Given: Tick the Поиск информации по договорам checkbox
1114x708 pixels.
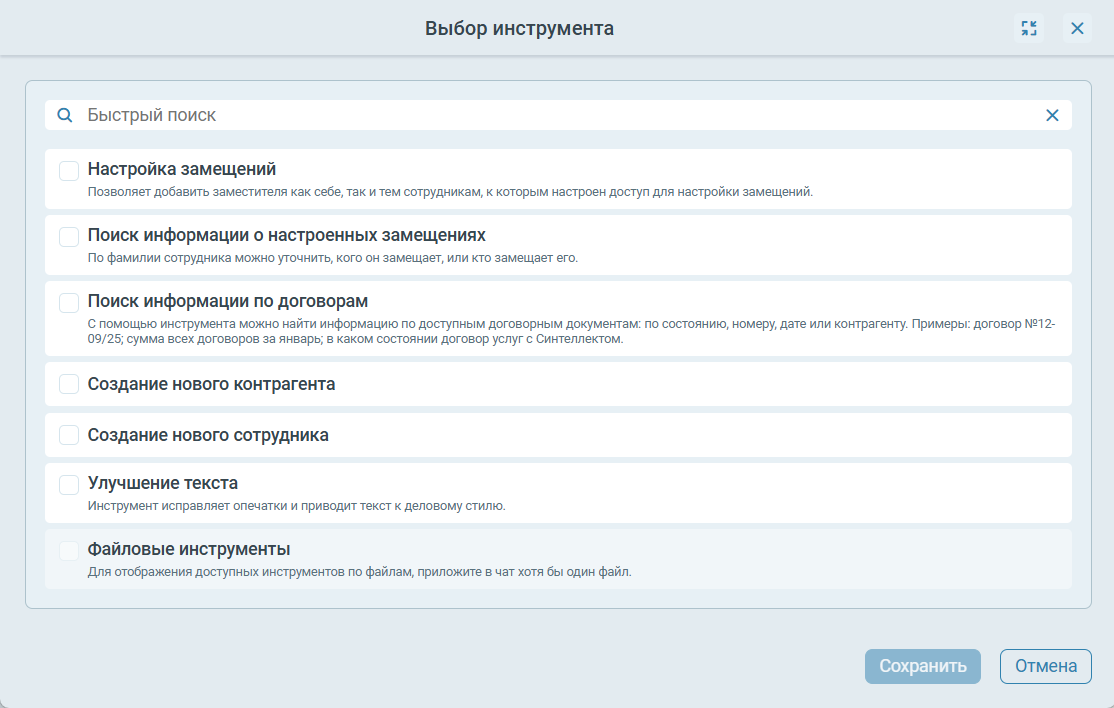Looking at the screenshot, I should click(69, 302).
